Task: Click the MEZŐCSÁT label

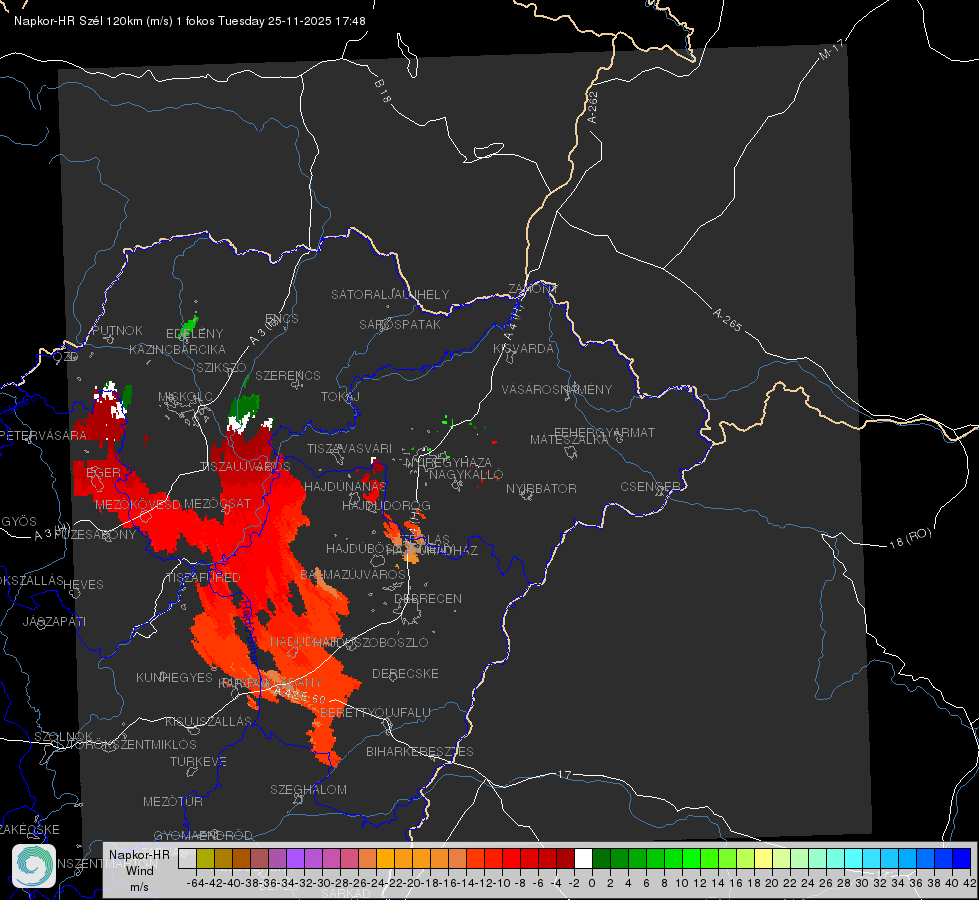Action: tap(217, 503)
